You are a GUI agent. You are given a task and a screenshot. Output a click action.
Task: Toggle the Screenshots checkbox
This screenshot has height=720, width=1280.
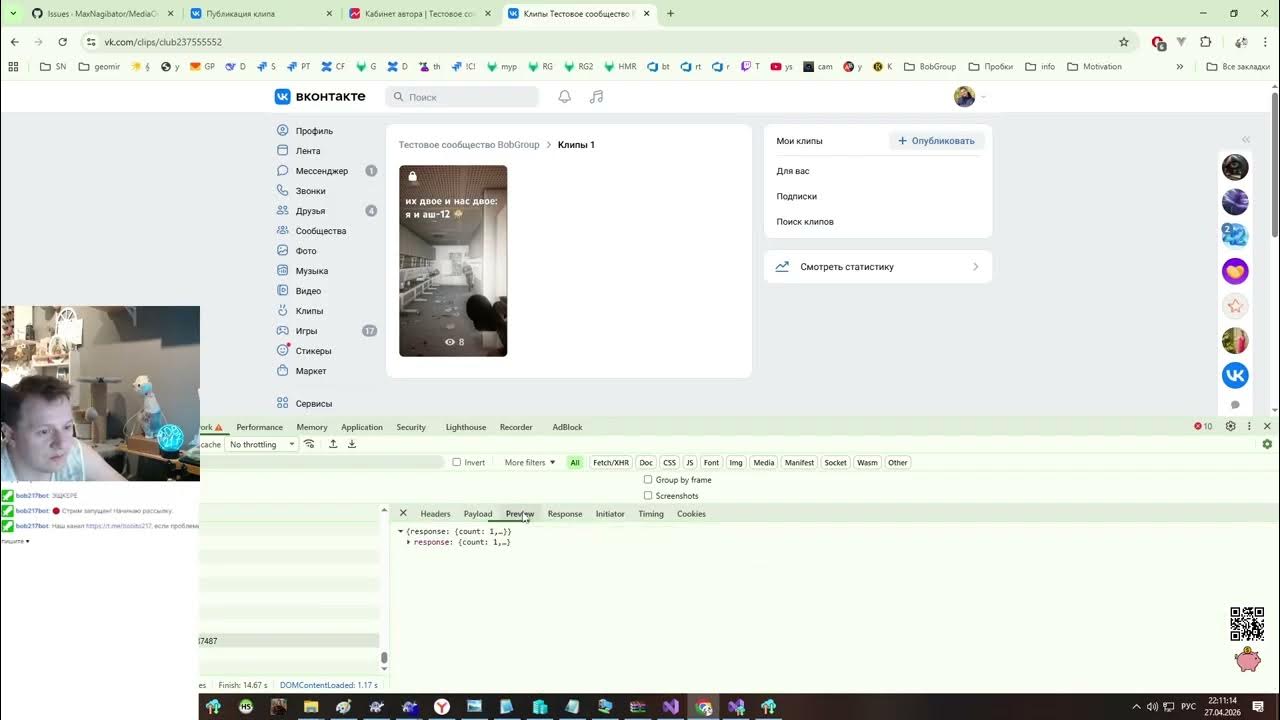coord(648,496)
